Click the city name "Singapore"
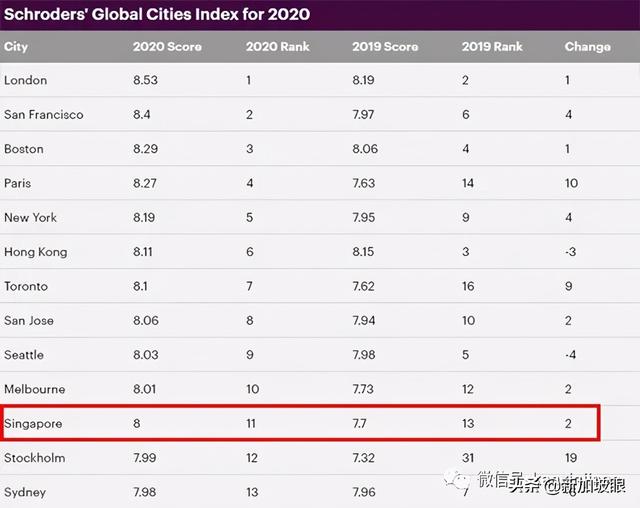 [x=33, y=424]
